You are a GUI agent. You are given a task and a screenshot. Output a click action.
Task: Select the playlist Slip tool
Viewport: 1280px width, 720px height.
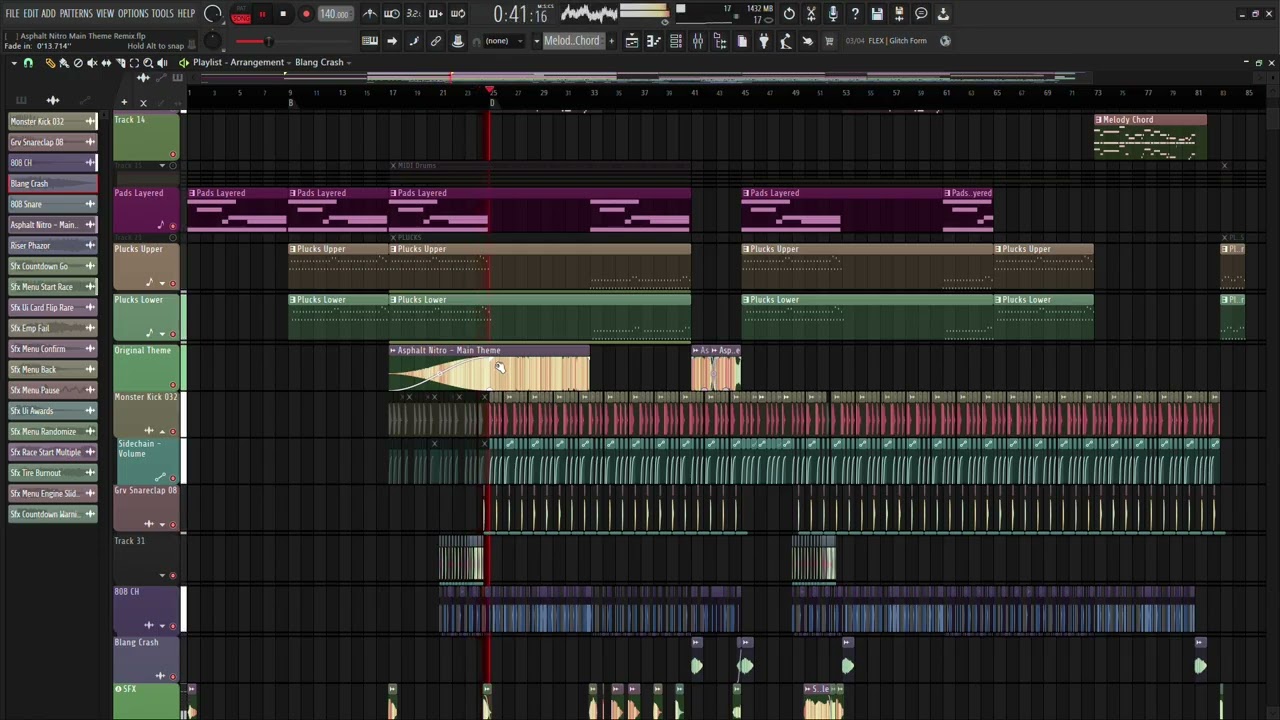106,63
